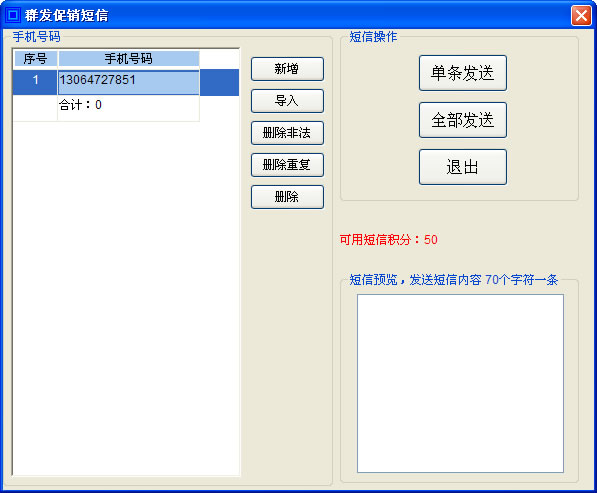Click the 删除非法 button
597x493 pixels.
point(287,133)
